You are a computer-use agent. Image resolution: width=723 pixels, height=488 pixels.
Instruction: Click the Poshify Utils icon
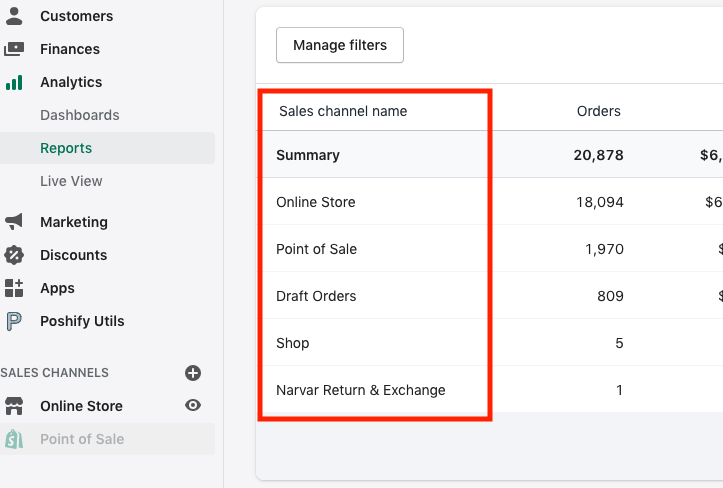click(14, 321)
